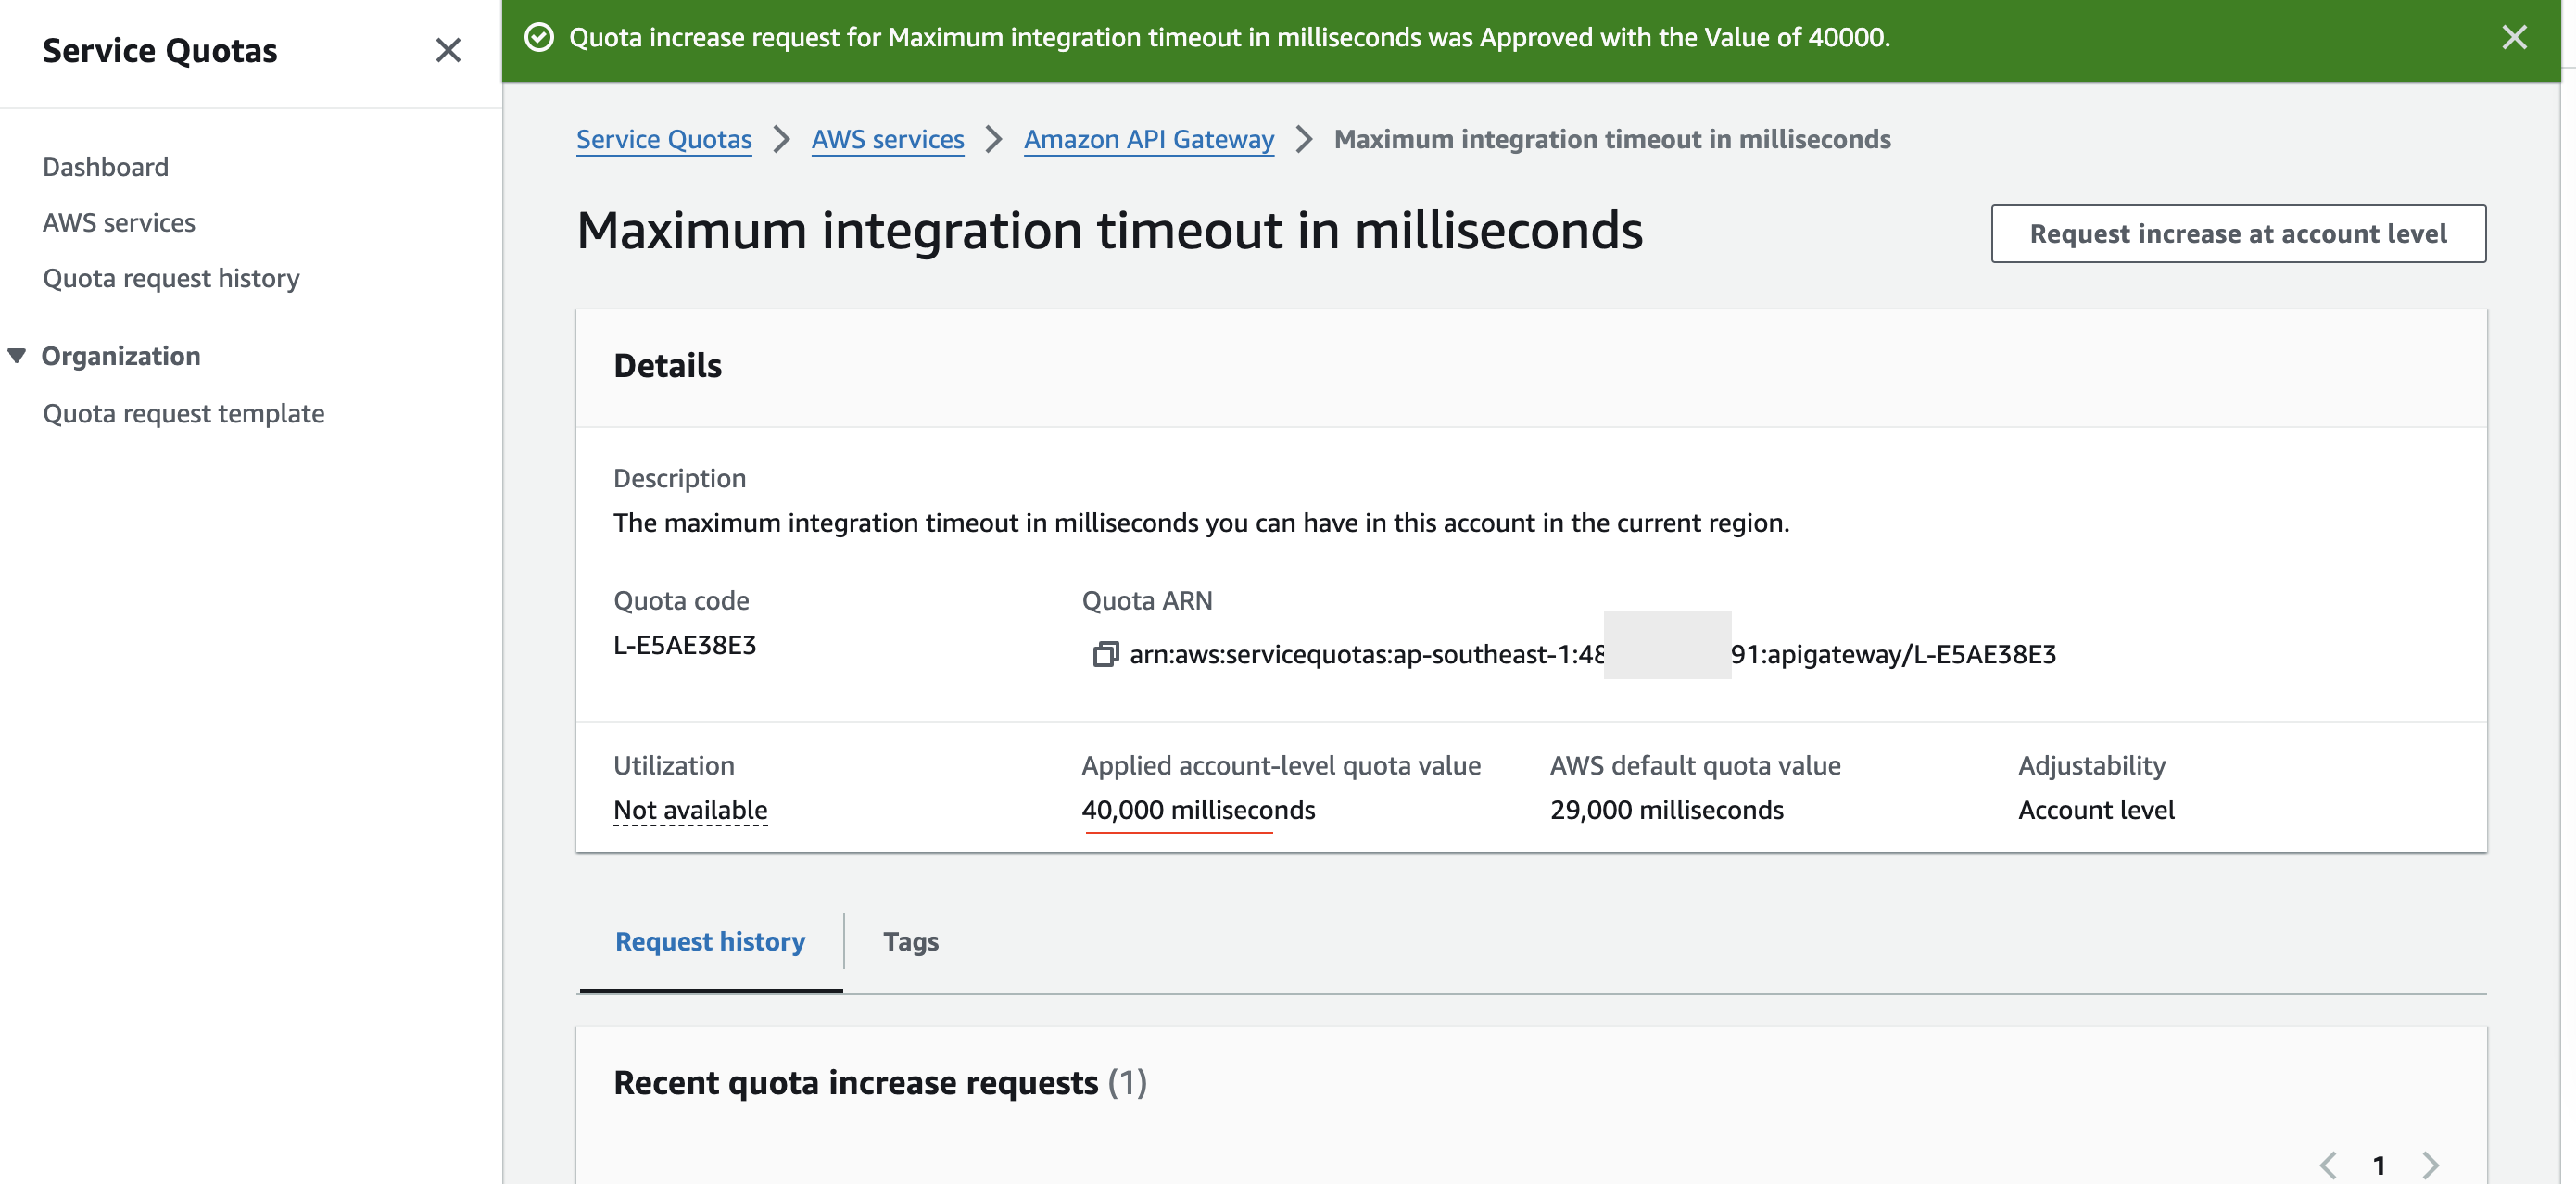Dismiss the green approval notification banner
This screenshot has width=2576, height=1184.
pyautogui.click(x=2514, y=38)
